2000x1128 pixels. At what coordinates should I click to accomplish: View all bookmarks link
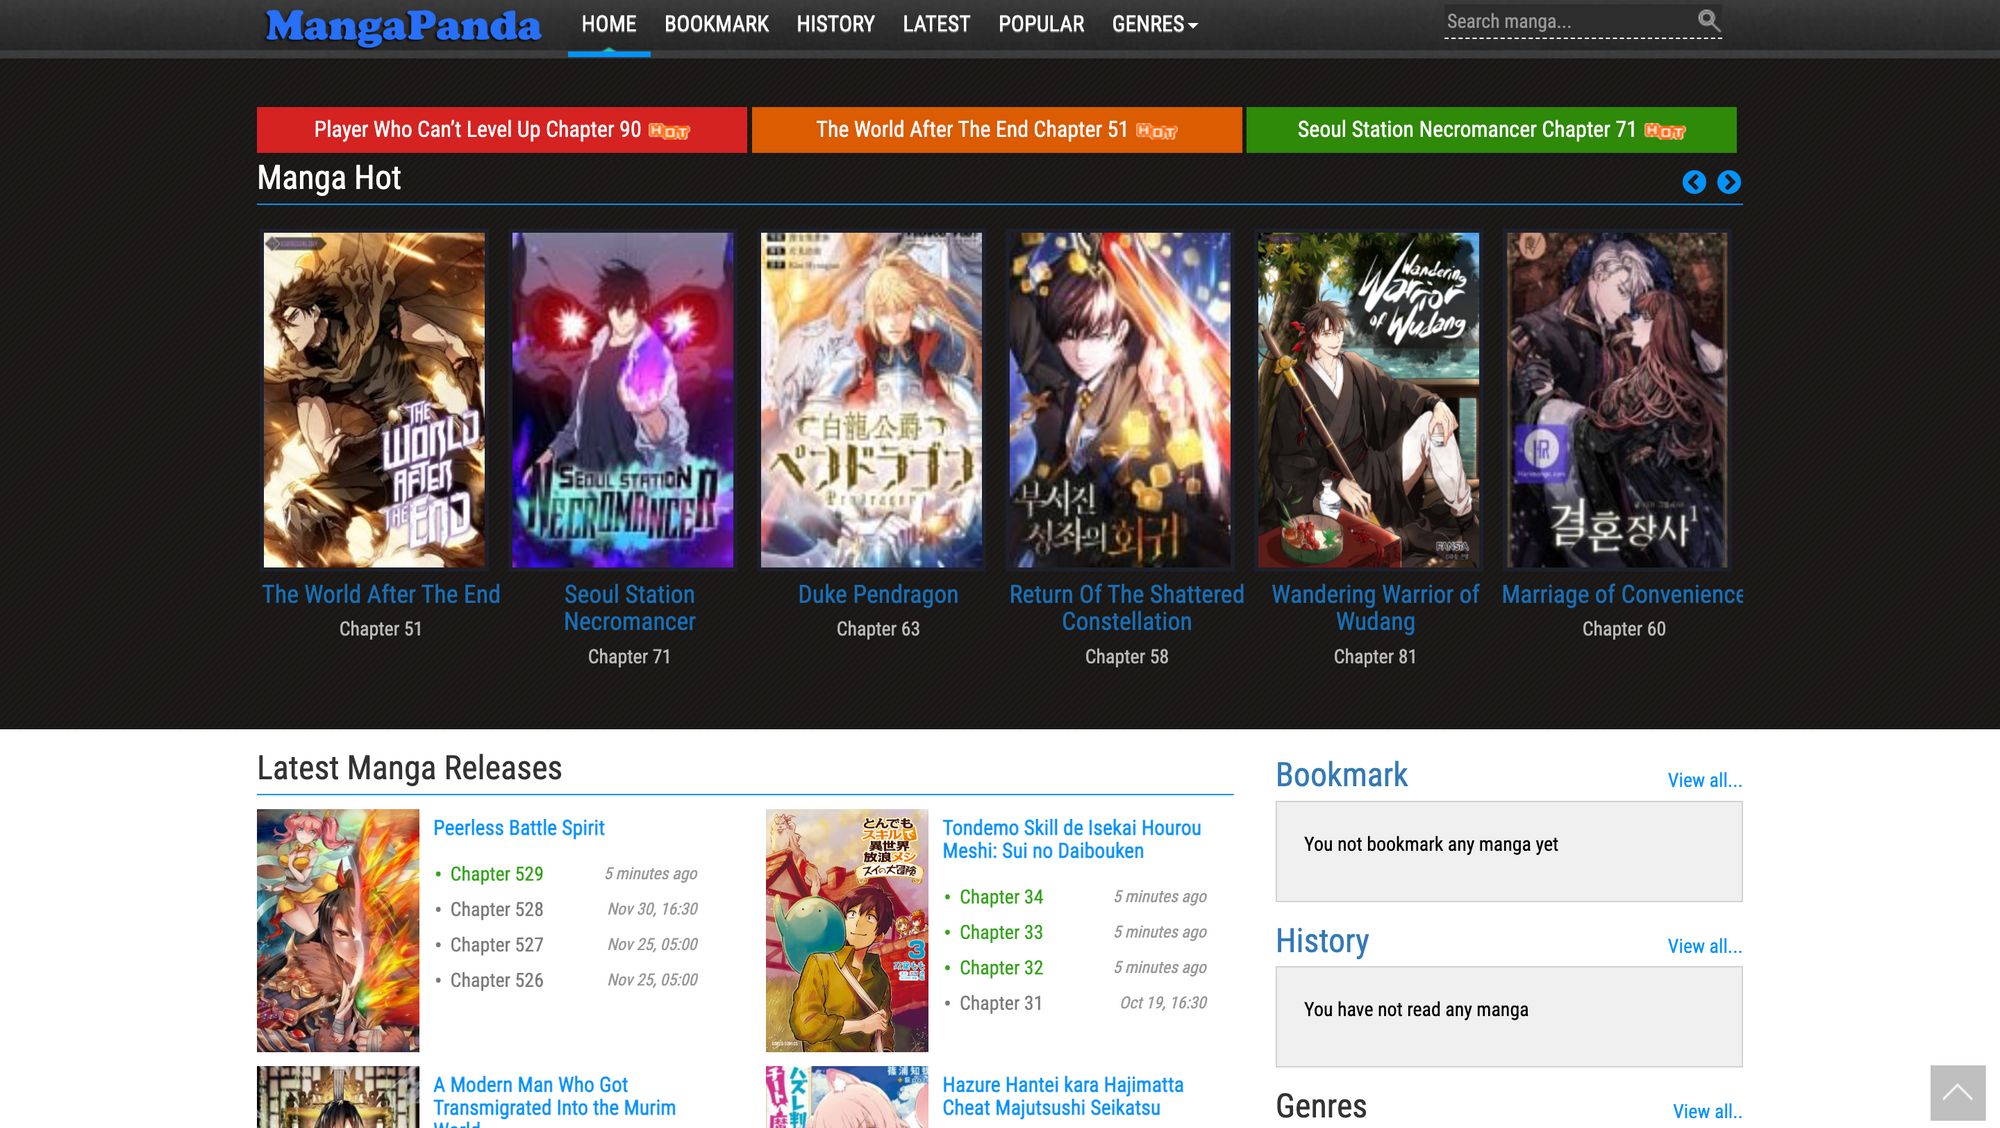tap(1704, 781)
